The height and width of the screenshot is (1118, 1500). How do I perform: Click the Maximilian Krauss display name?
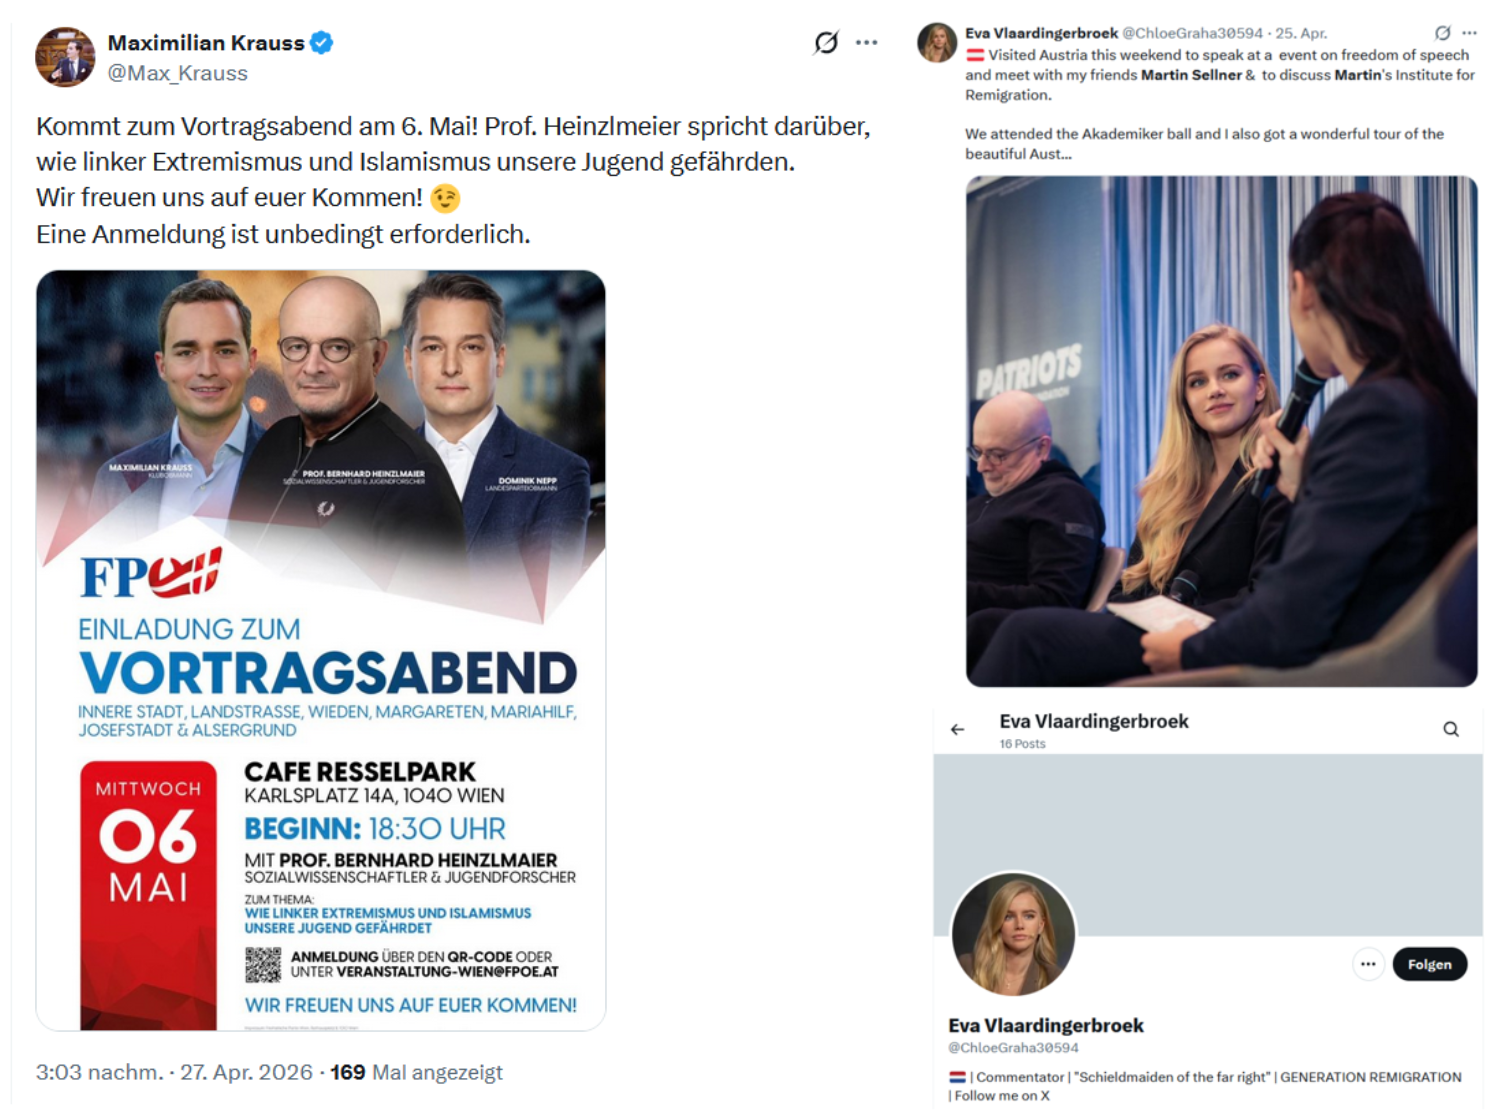(205, 43)
